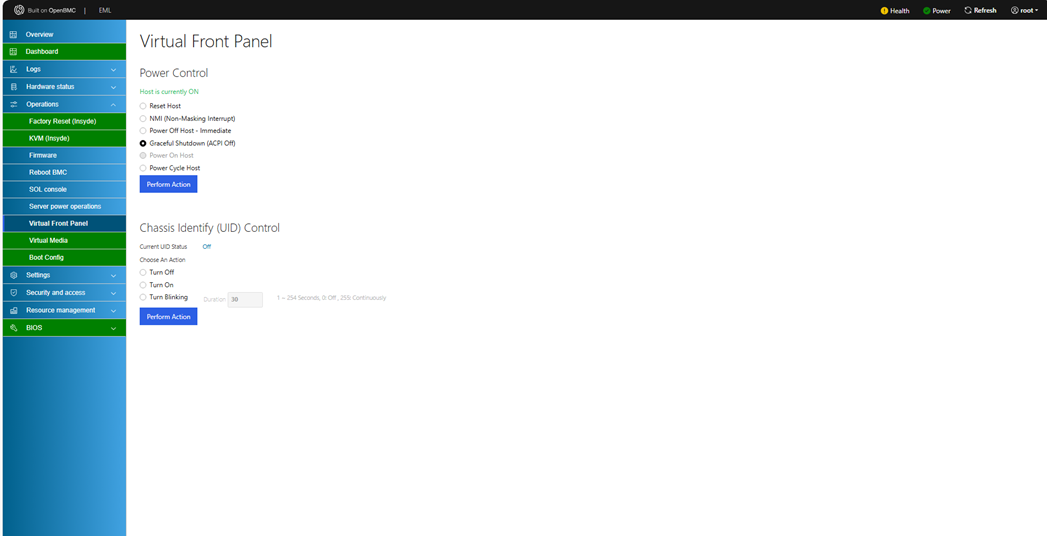Open the root user account icon
The height and width of the screenshot is (536, 1047).
(1015, 11)
